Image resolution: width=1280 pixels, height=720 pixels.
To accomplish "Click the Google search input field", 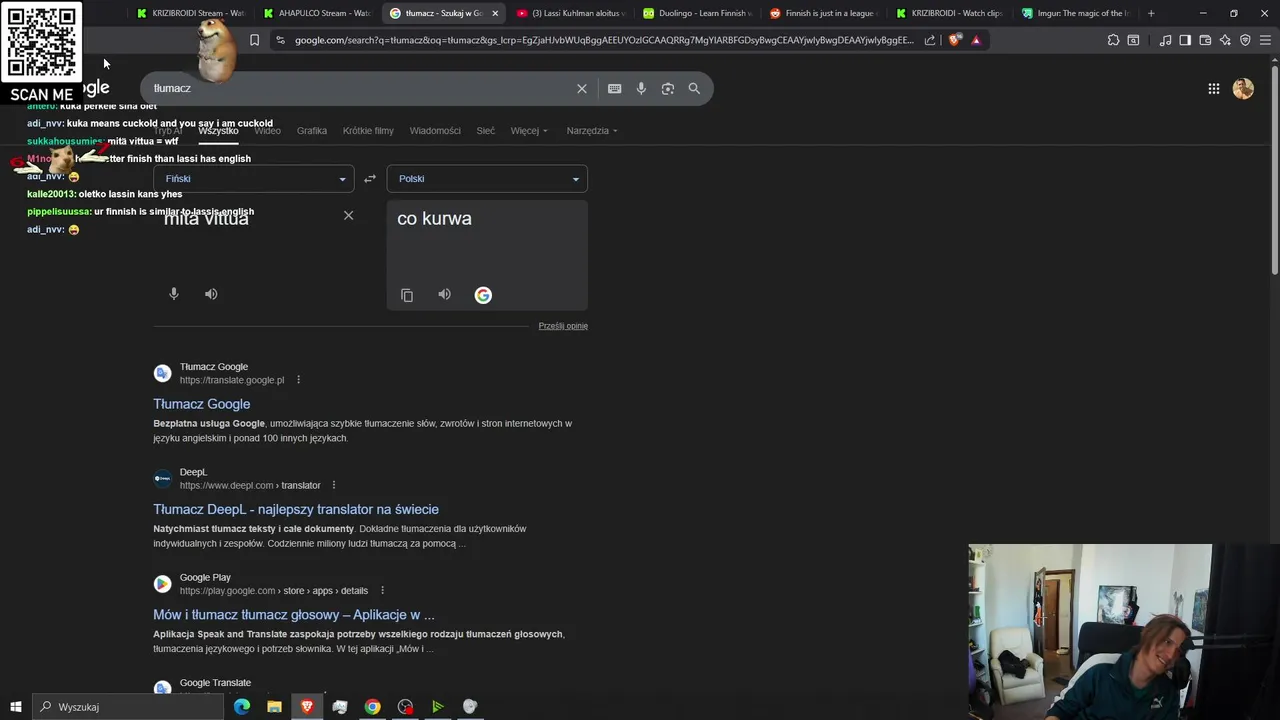I will click(x=360, y=88).
